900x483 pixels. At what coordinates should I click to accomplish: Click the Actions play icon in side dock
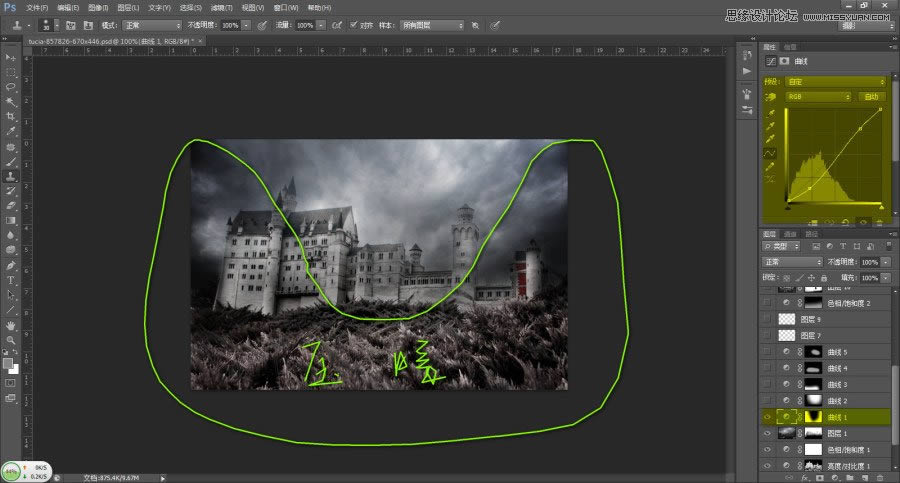click(x=747, y=71)
